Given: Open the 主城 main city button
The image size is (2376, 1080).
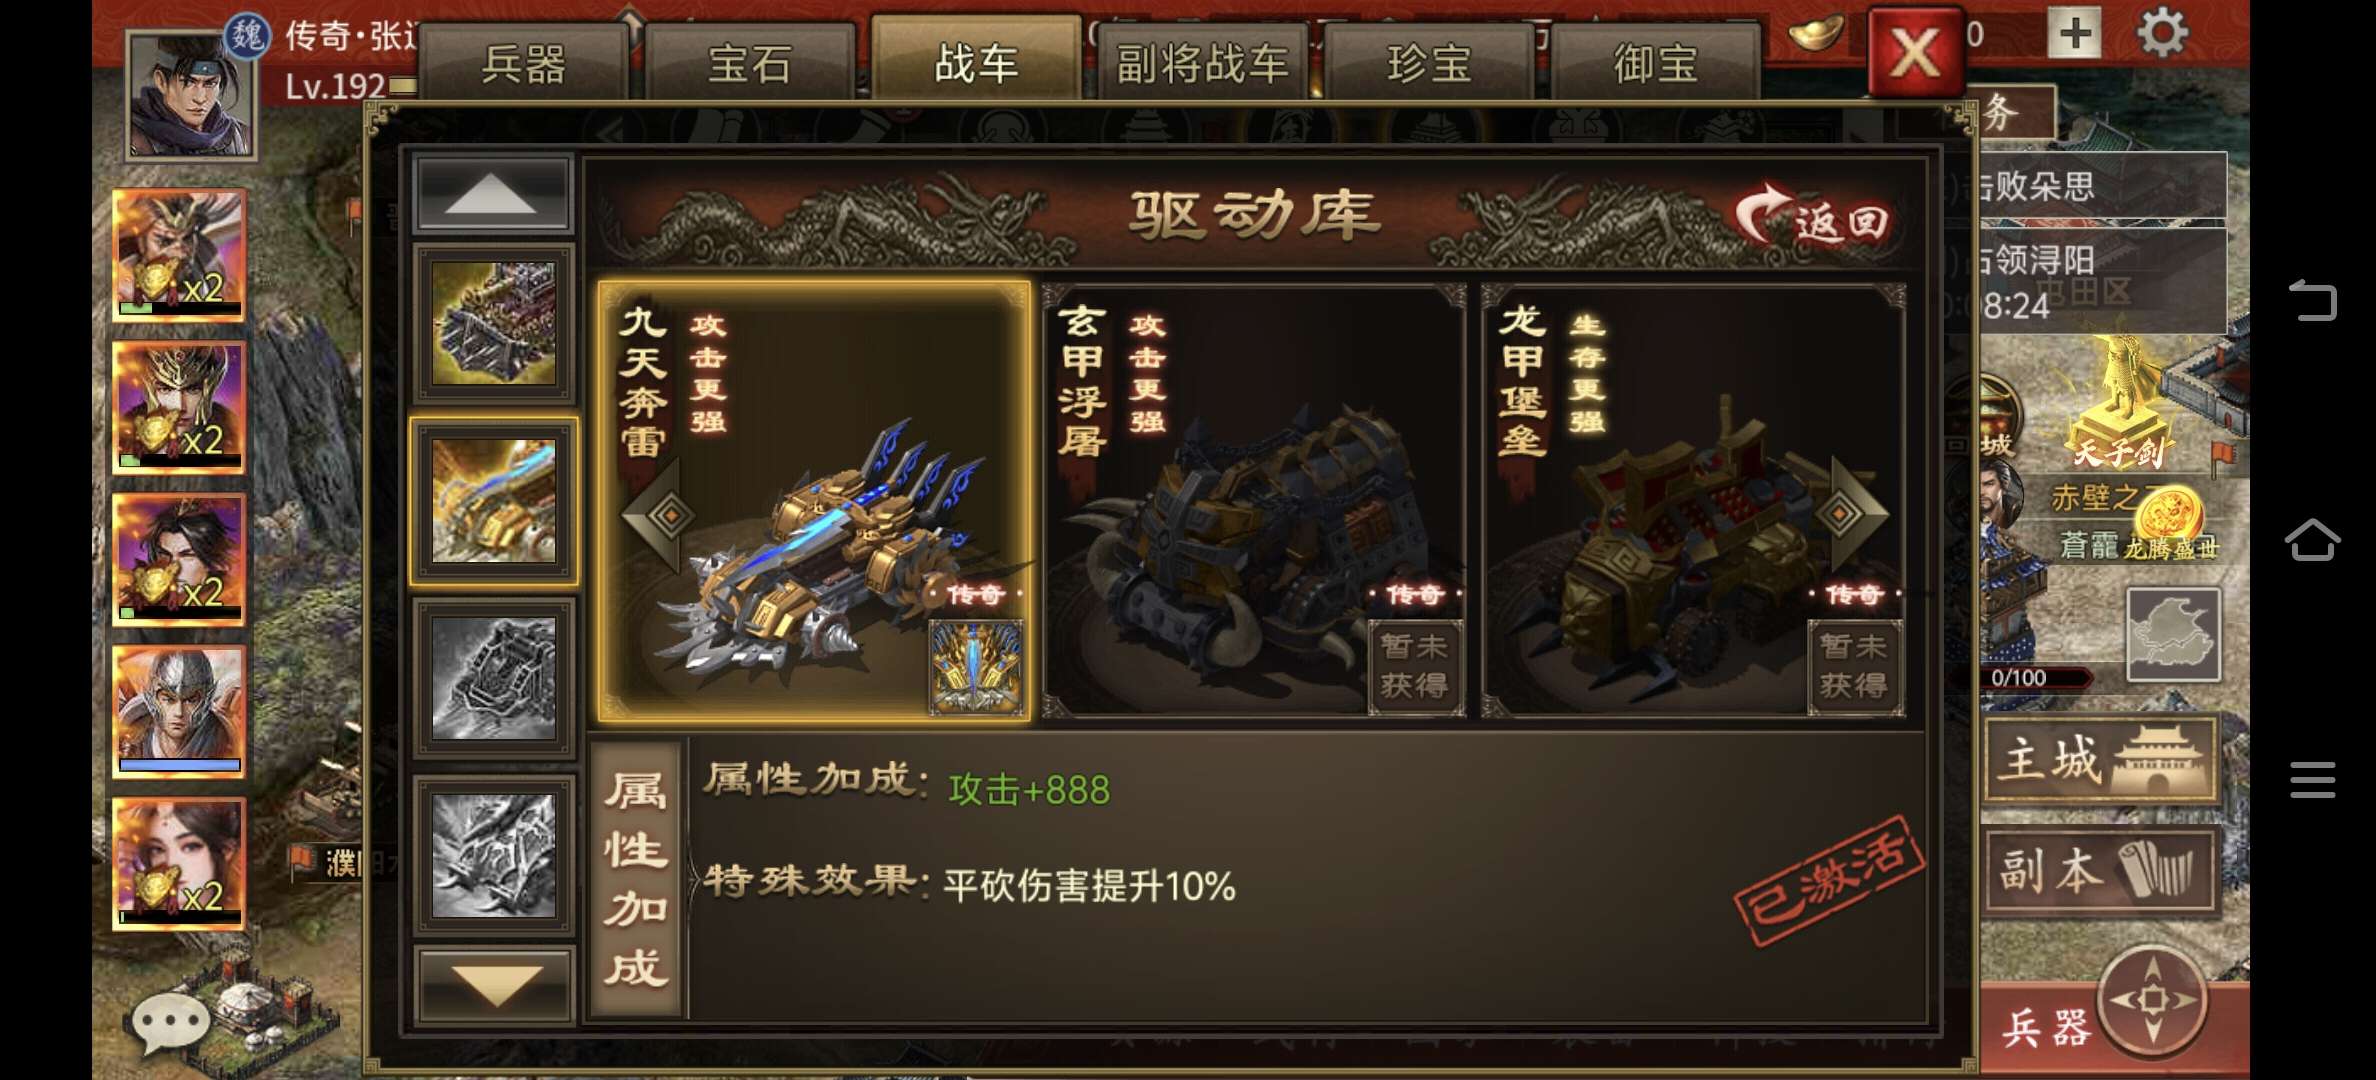Looking at the screenshot, I should coord(2100,761).
